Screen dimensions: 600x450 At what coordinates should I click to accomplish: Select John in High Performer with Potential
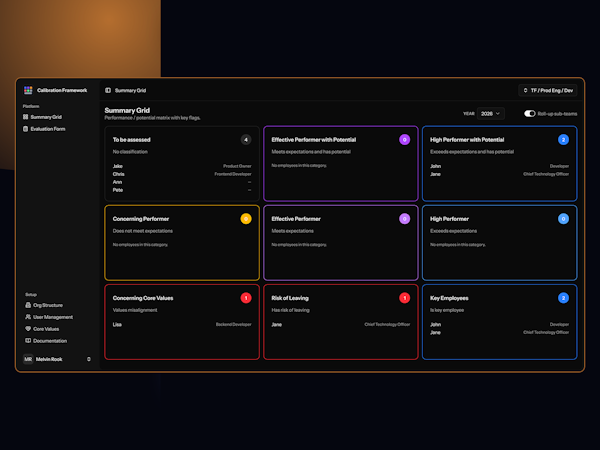[435, 166]
